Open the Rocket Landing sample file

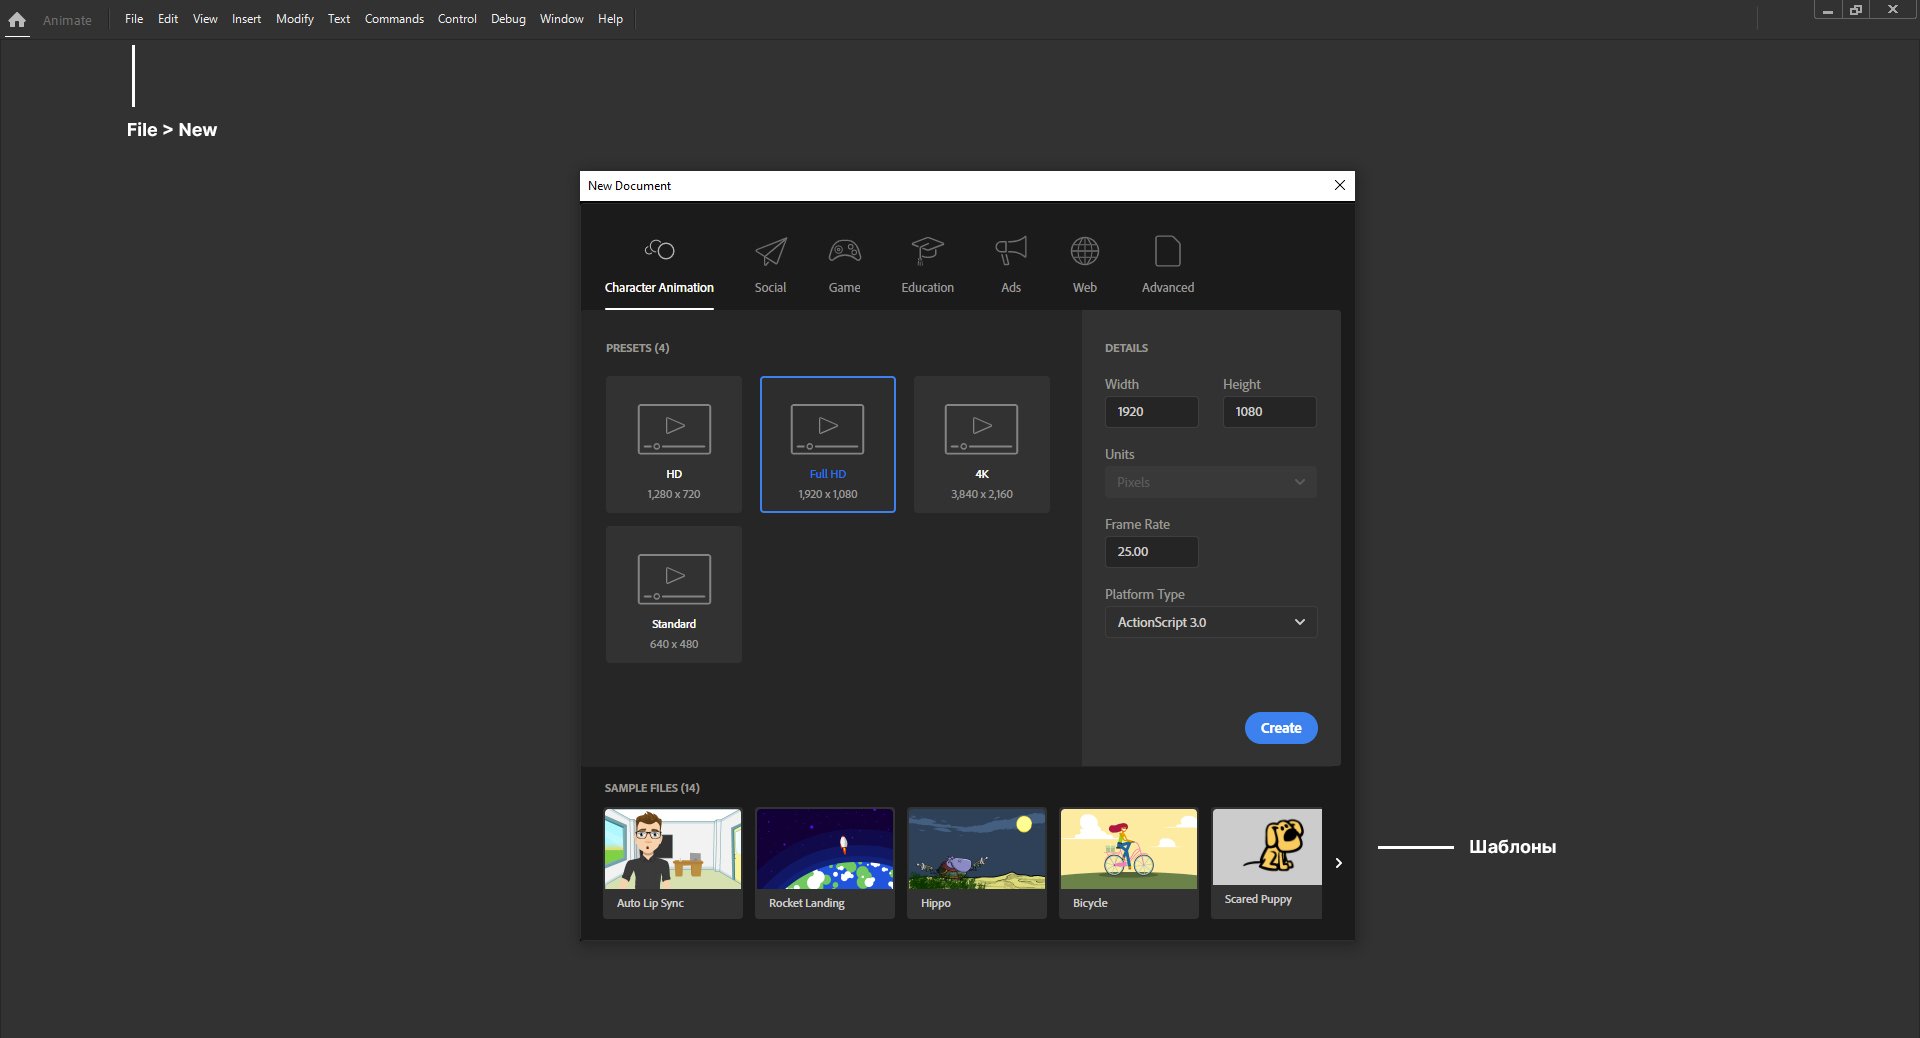(825, 863)
